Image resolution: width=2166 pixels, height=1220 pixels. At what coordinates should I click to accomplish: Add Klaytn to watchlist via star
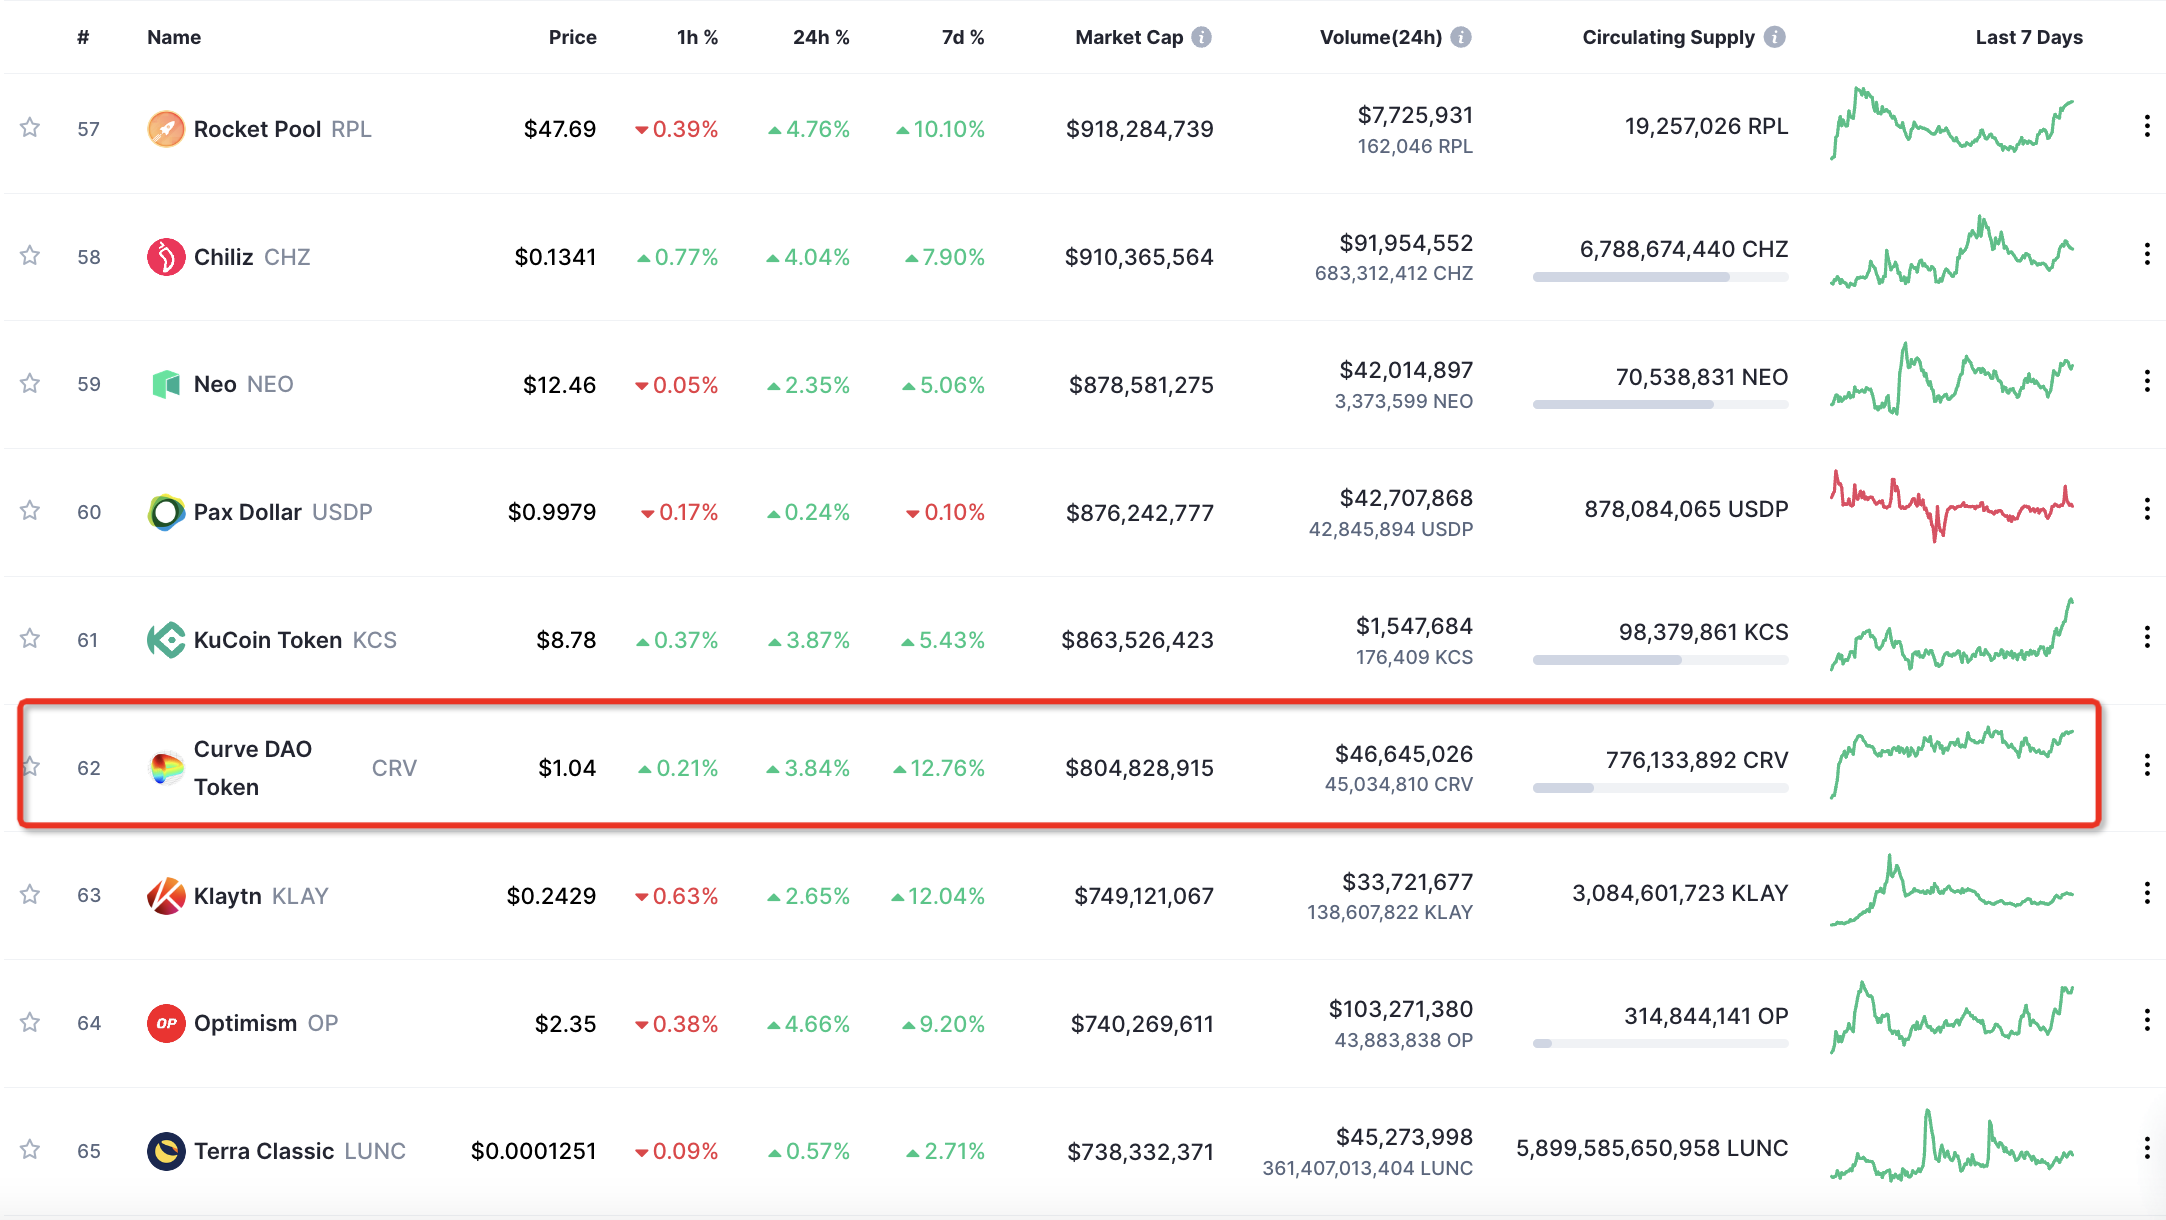tap(30, 894)
